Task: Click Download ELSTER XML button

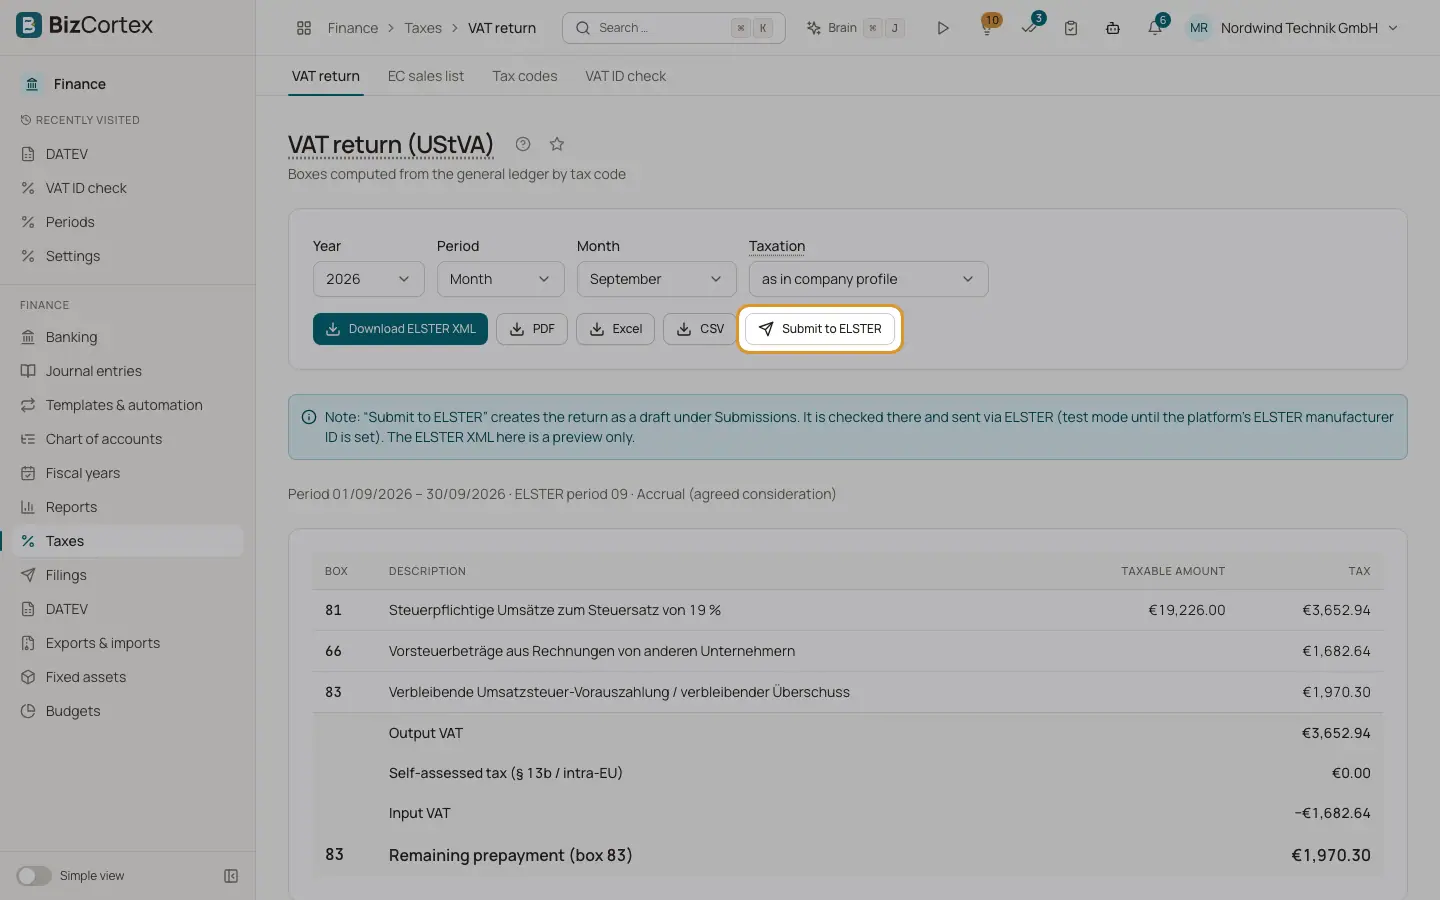Action: coord(400,329)
